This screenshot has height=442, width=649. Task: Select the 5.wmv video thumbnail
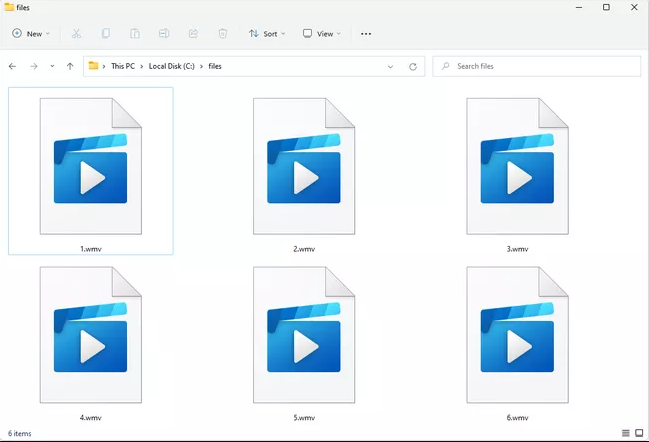(304, 335)
